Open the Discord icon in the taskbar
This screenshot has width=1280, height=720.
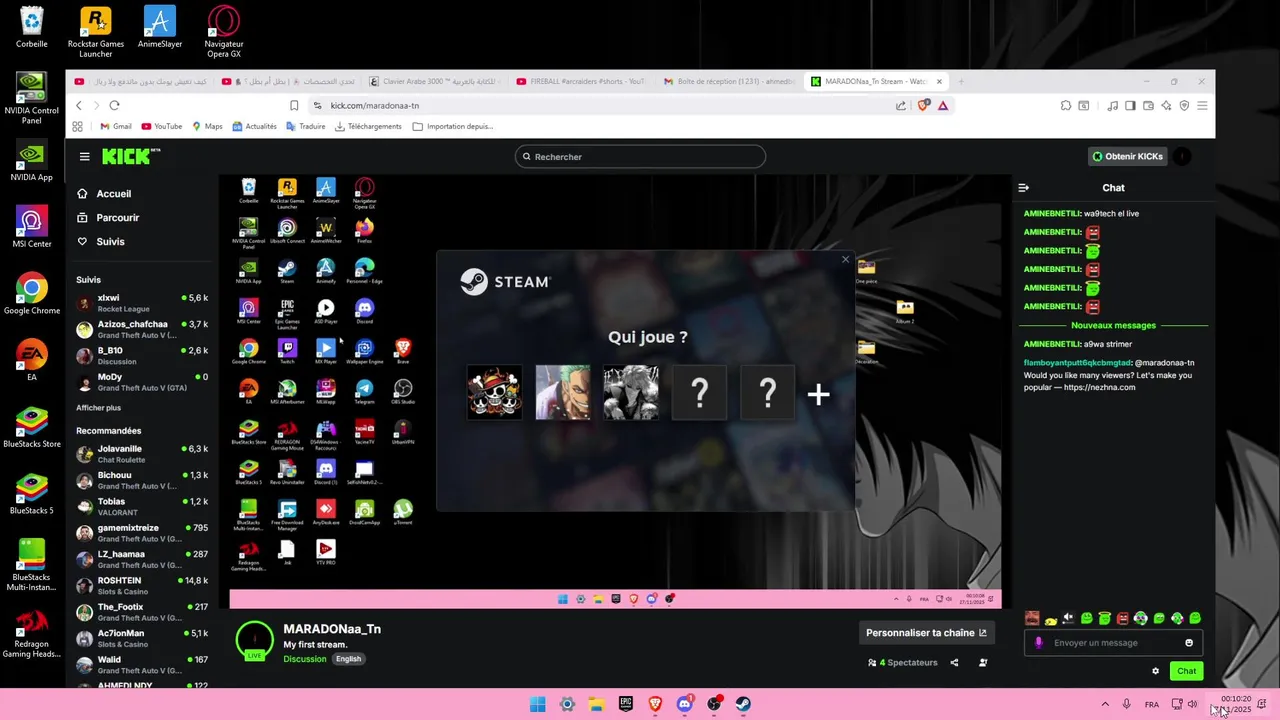(685, 704)
